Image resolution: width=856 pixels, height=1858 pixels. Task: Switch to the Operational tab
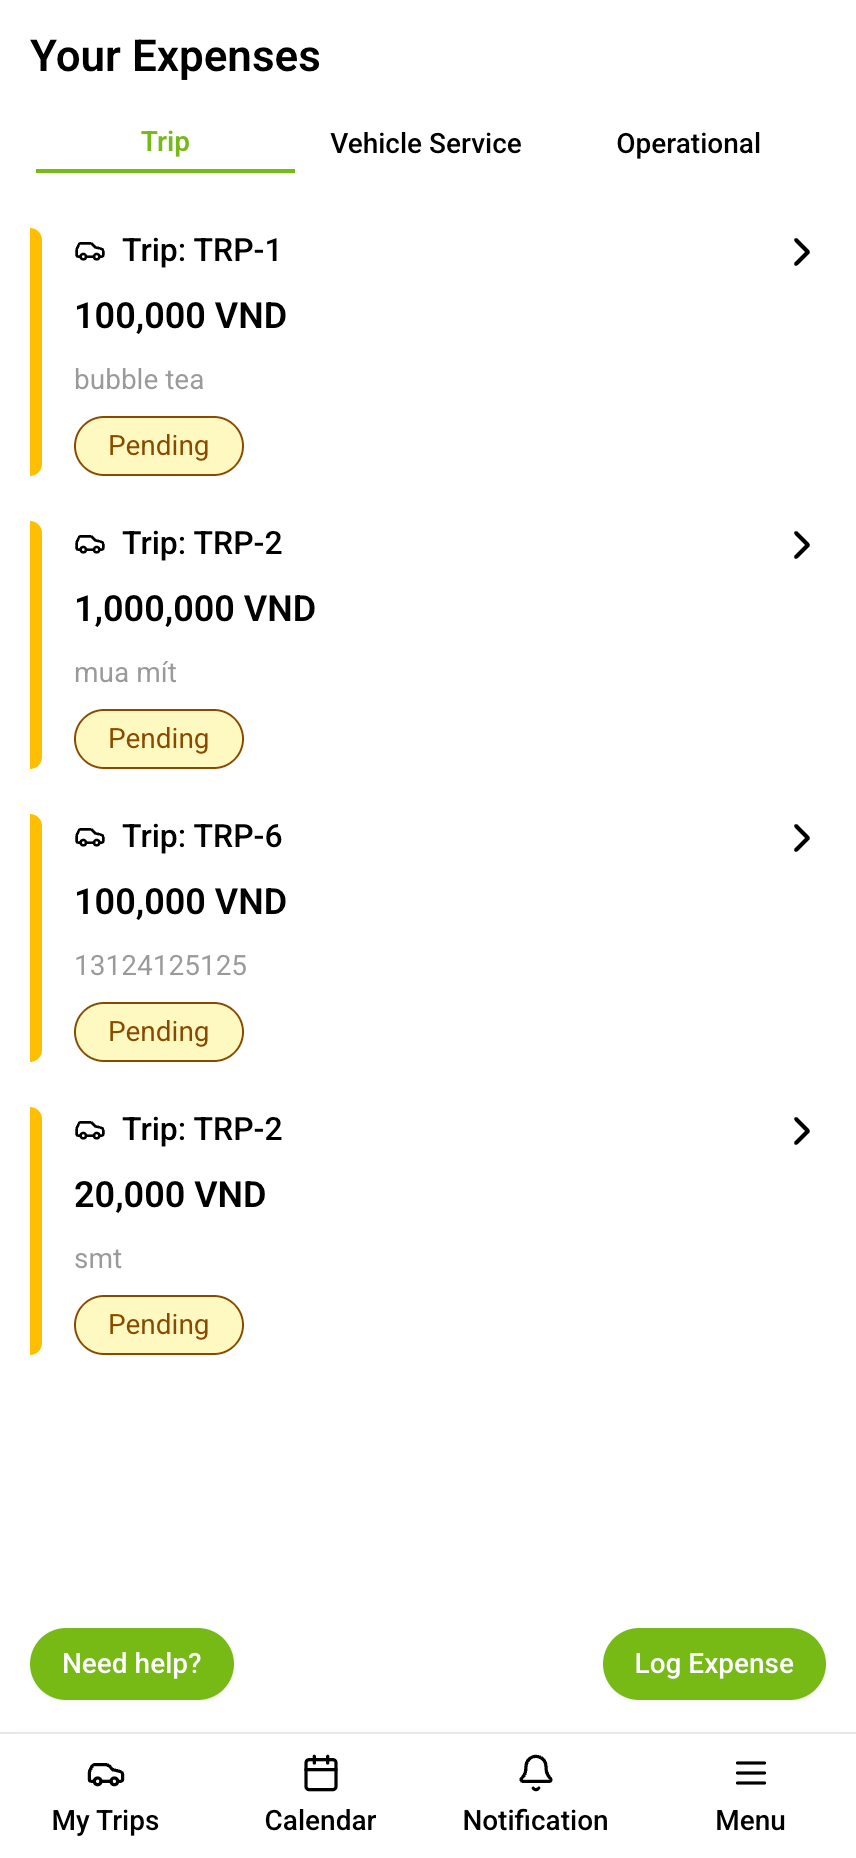point(688,144)
